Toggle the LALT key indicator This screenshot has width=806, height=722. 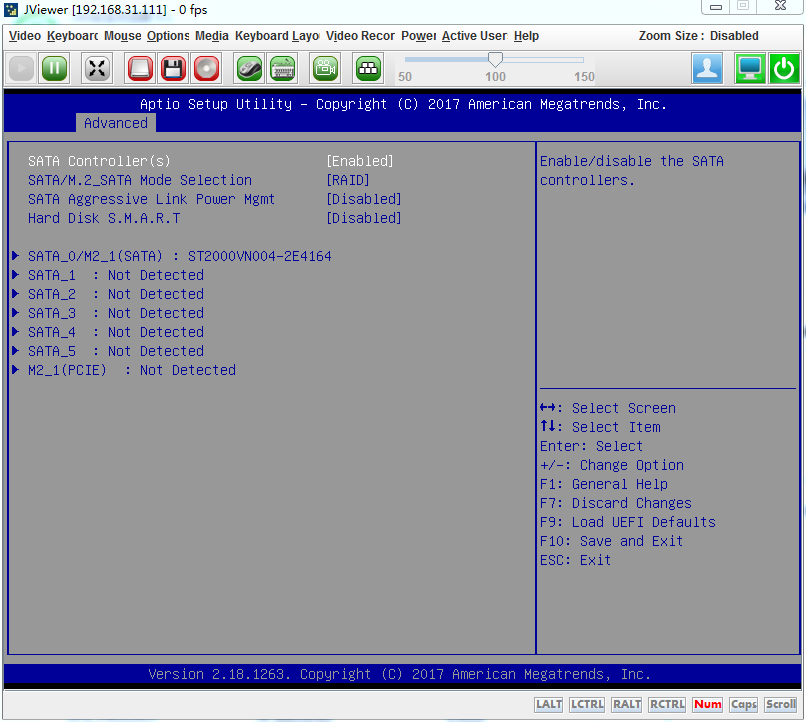549,704
